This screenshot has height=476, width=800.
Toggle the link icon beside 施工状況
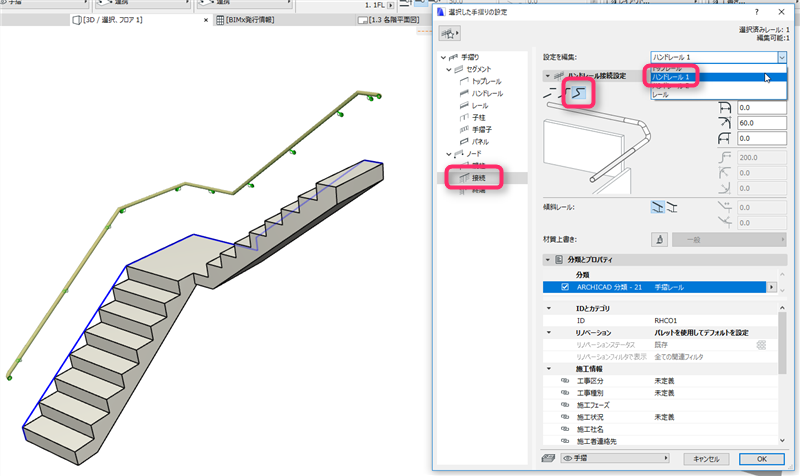[565, 417]
